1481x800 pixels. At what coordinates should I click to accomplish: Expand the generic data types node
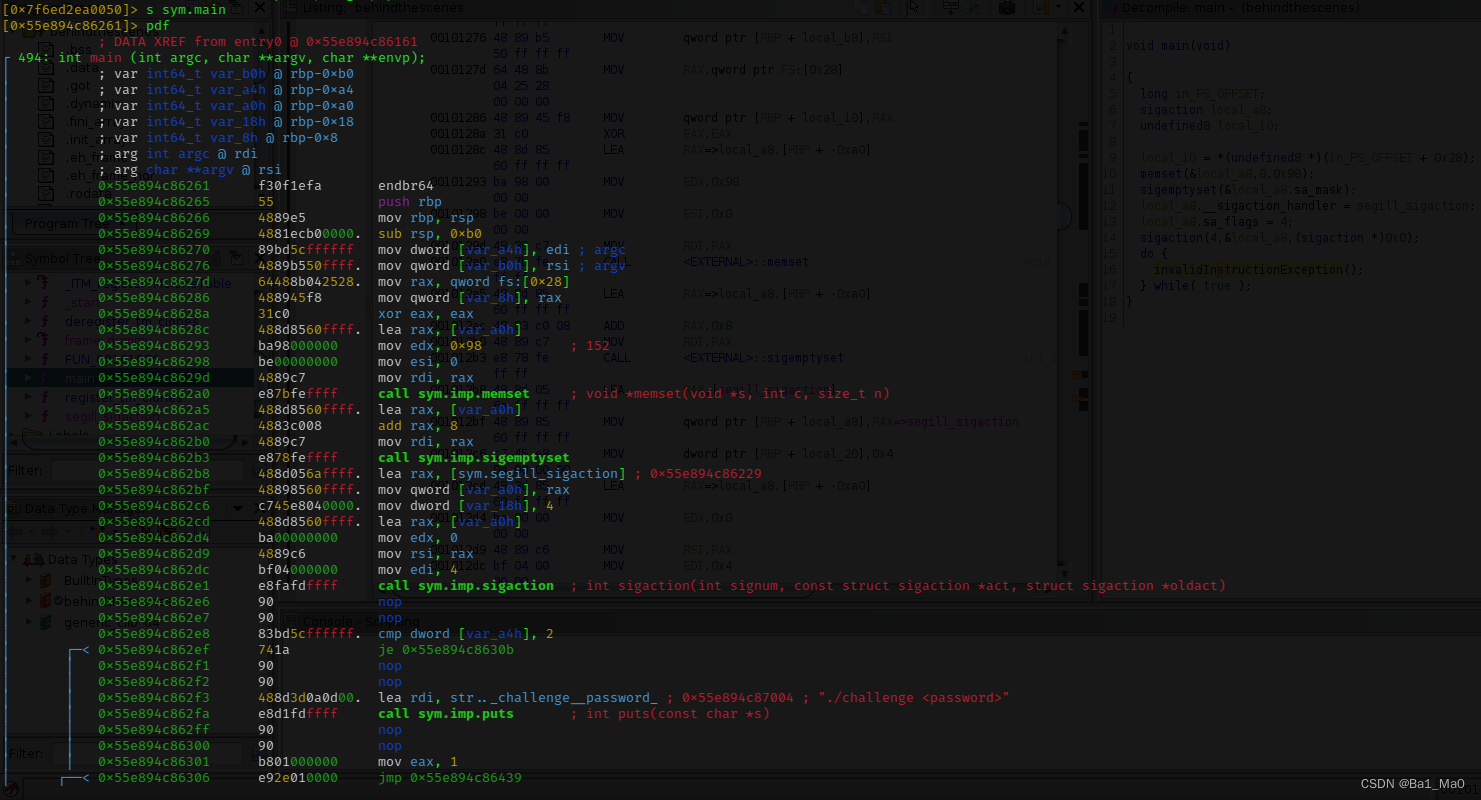tap(29, 622)
